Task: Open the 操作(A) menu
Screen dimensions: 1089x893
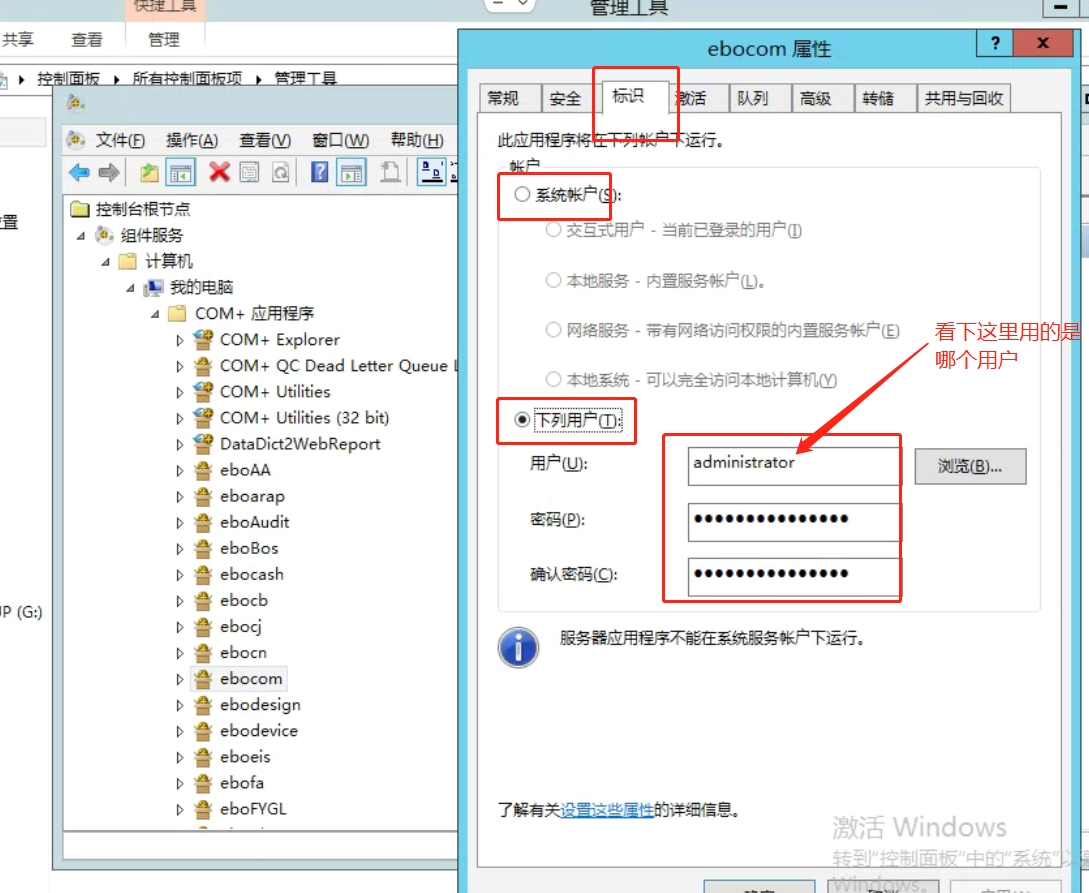Action: point(192,140)
